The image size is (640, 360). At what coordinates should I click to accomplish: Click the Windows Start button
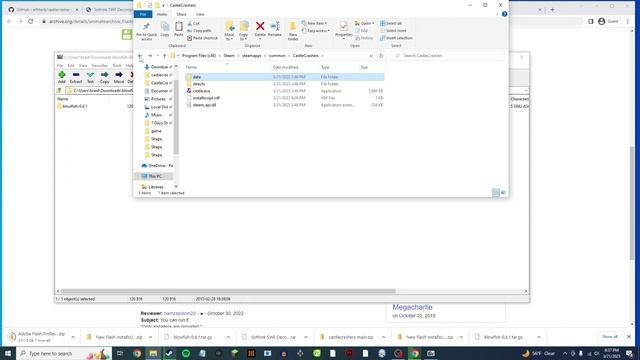pos(8,353)
